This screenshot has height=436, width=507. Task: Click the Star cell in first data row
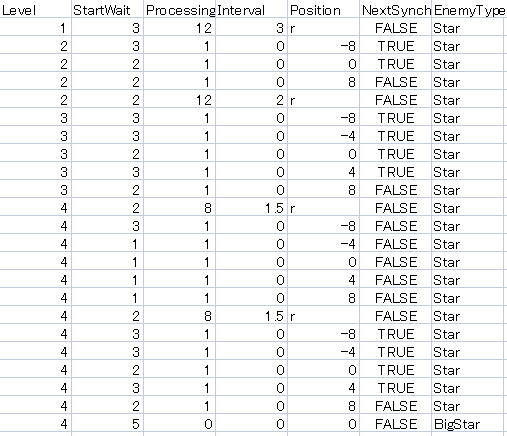(x=468, y=28)
